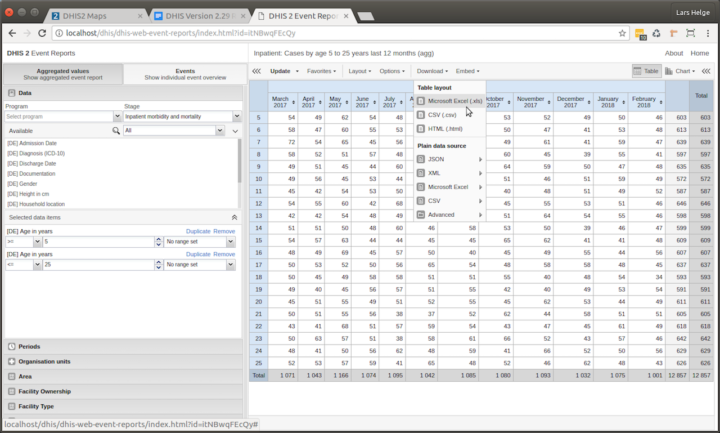The height and width of the screenshot is (433, 720).
Task: Click the Advanced menu entry icon
Action: point(421,214)
